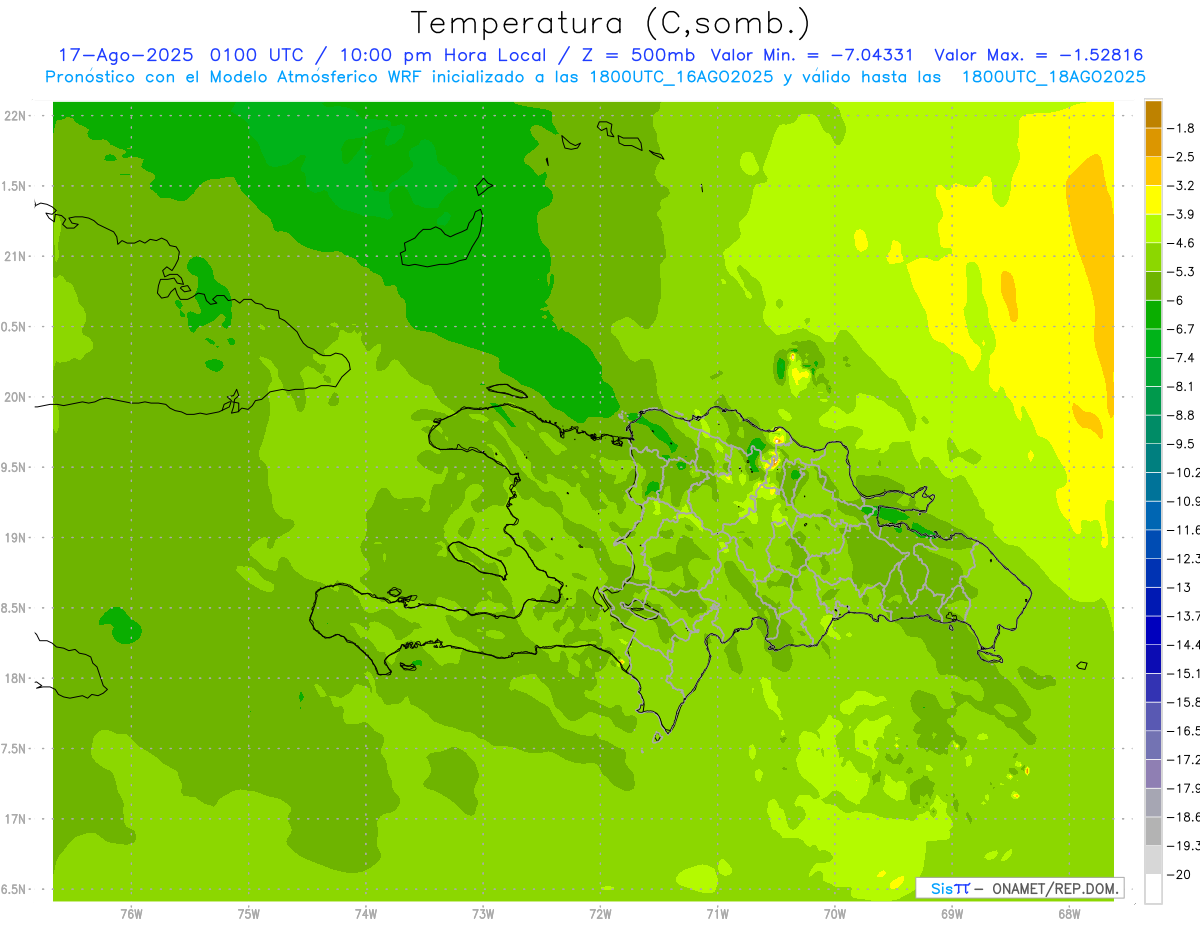The height and width of the screenshot is (927, 1200).
Task: Click the 'SisTT - ONAMET/REP.DOM.' credit box
Action: (1019, 887)
